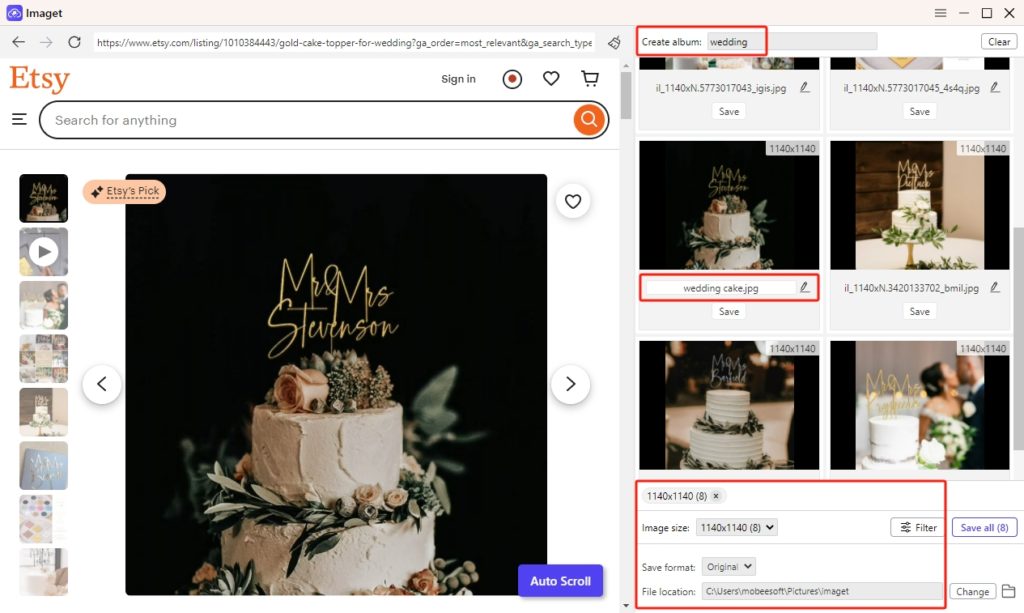Play the cake video thumbnail in the sidebar
Image resolution: width=1024 pixels, height=613 pixels.
pyautogui.click(x=43, y=251)
